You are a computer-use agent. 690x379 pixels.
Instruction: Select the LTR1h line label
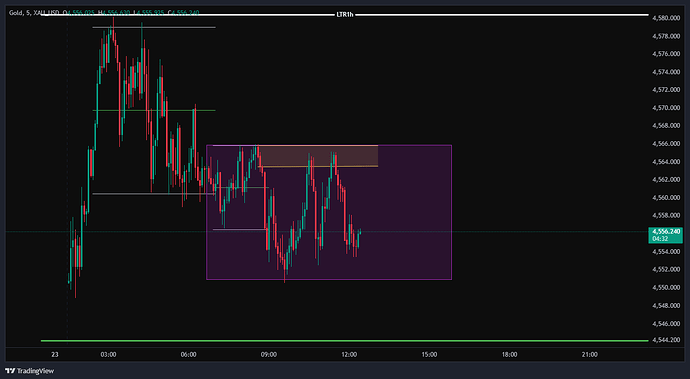(x=345, y=15)
